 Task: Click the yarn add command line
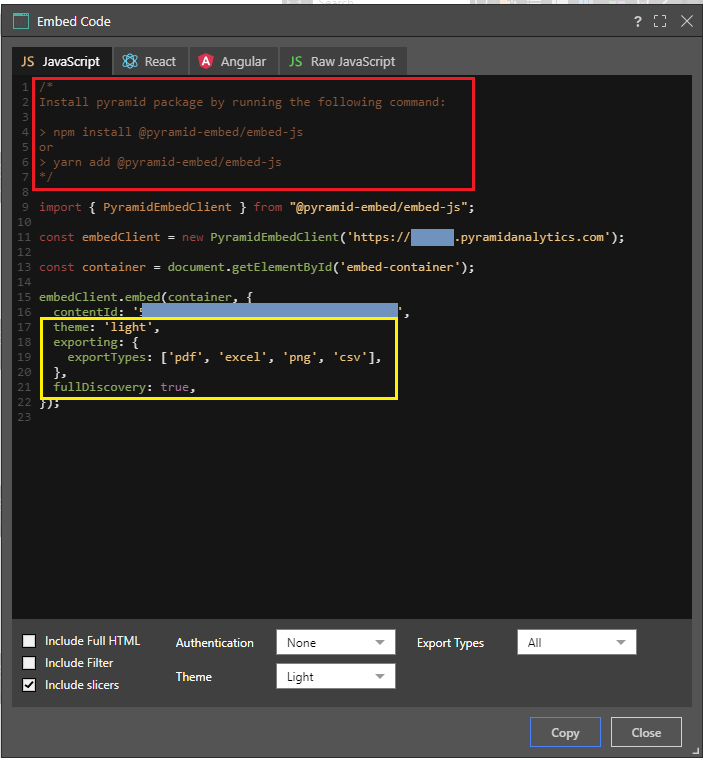(161, 162)
